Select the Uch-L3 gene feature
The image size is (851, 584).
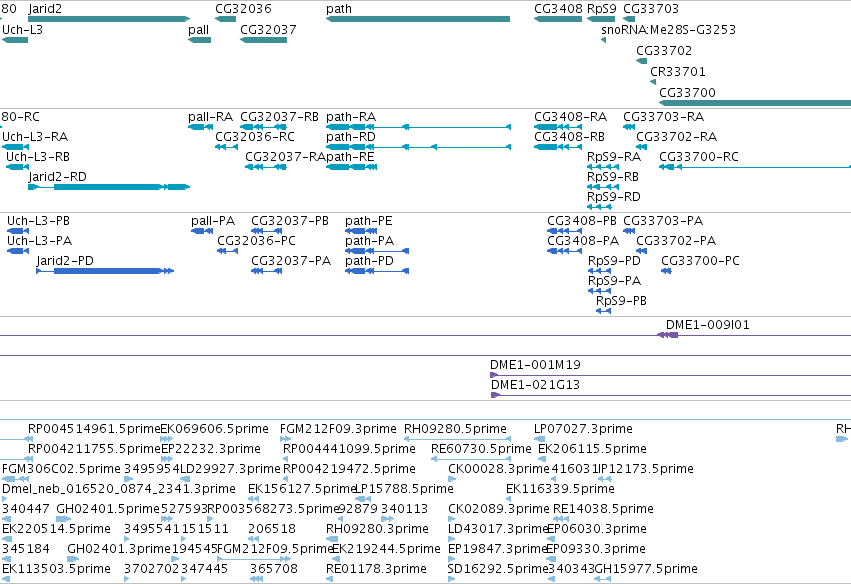click(15, 40)
